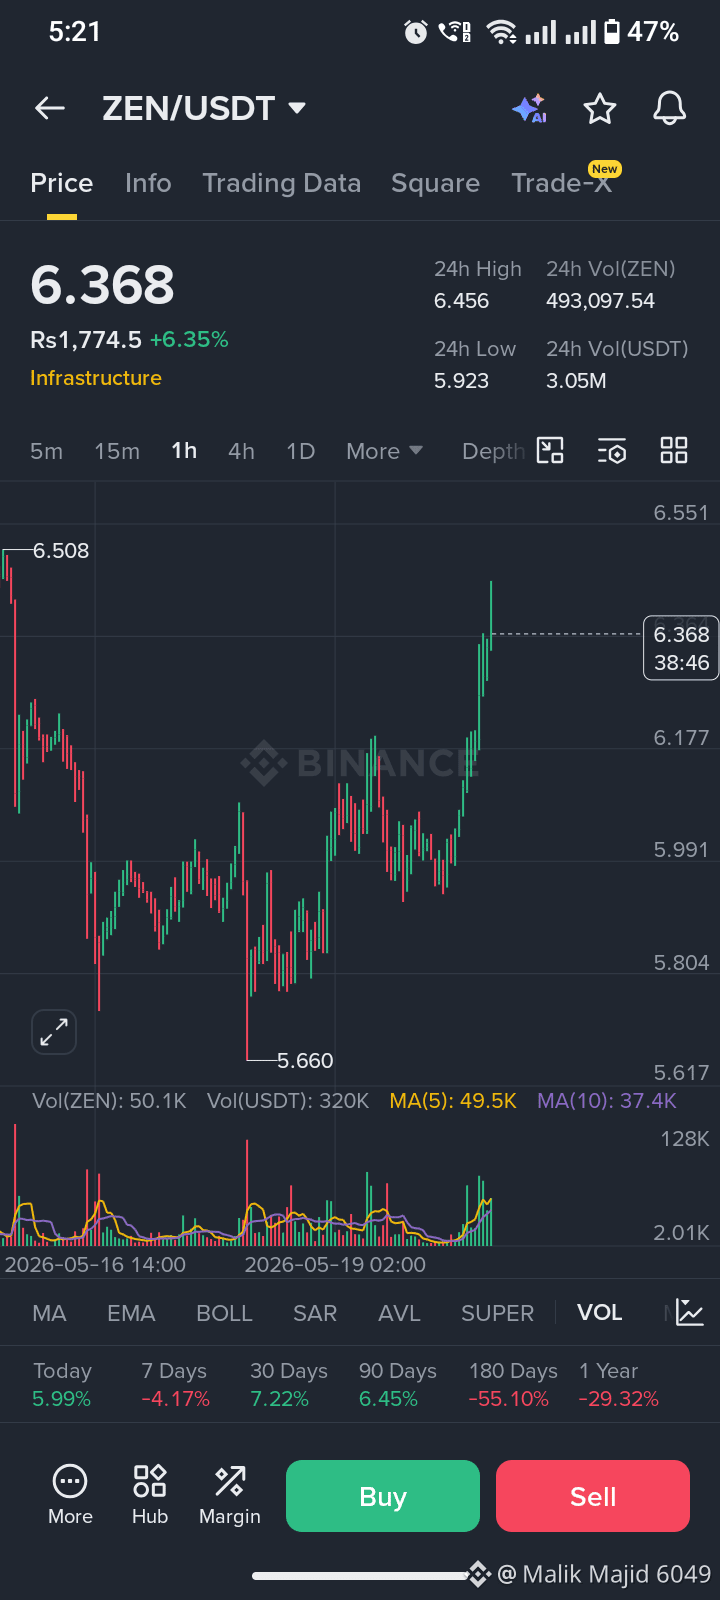
Task: Set a price alert with the bell icon
Action: [x=670, y=108]
